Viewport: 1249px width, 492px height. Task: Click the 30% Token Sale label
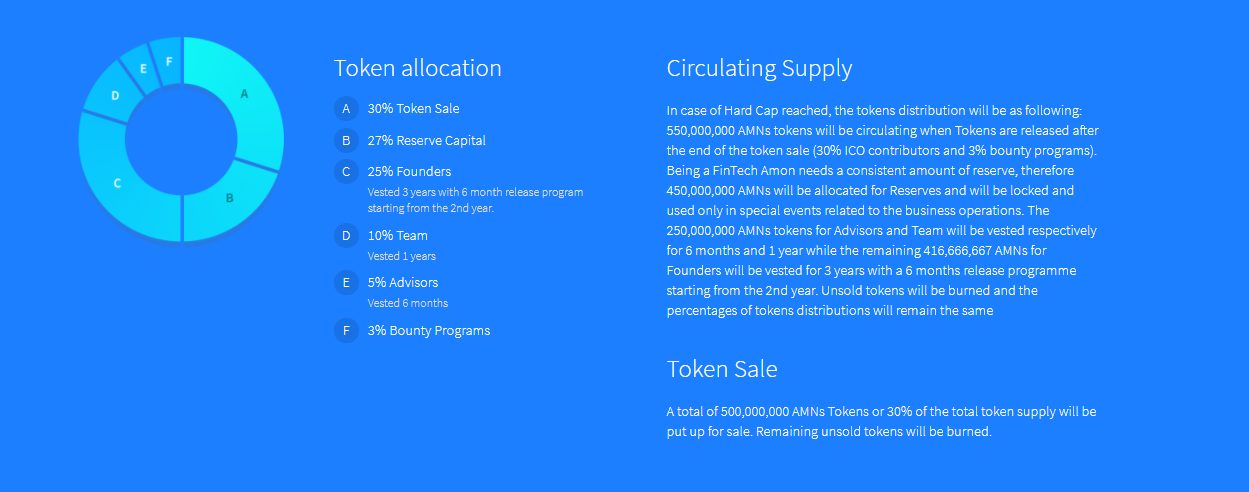(413, 108)
